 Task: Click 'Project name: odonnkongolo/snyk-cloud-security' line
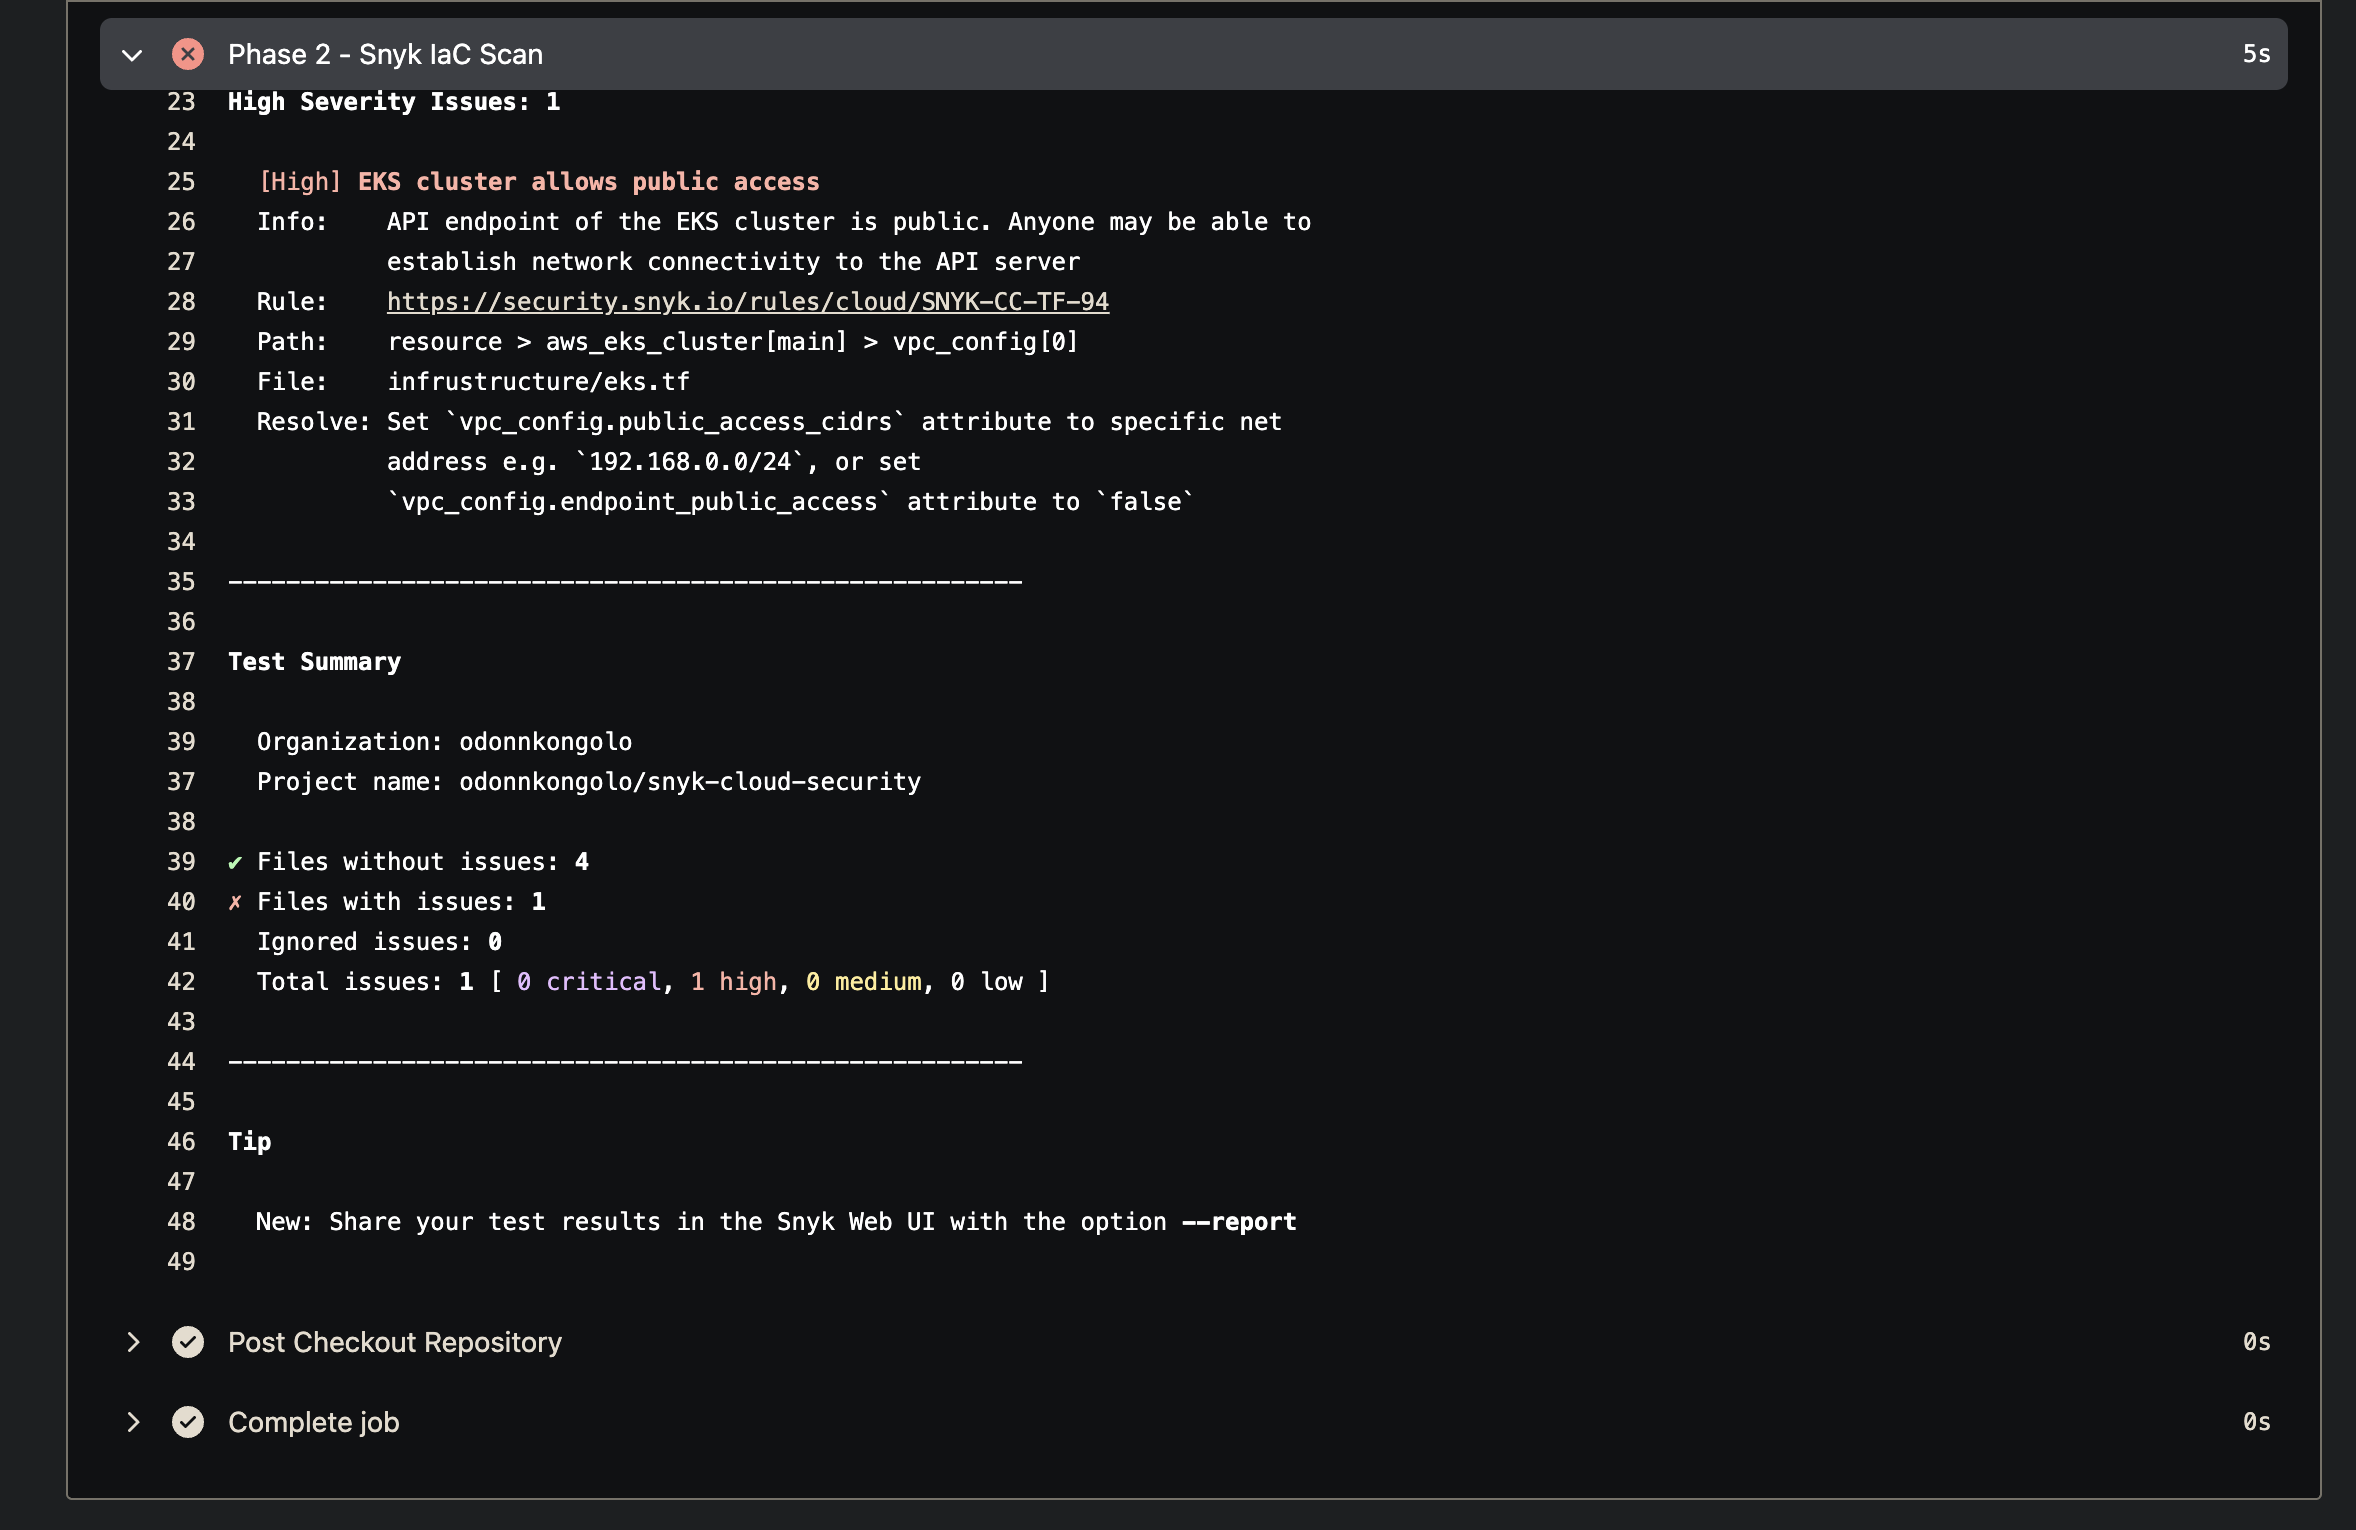point(589,782)
